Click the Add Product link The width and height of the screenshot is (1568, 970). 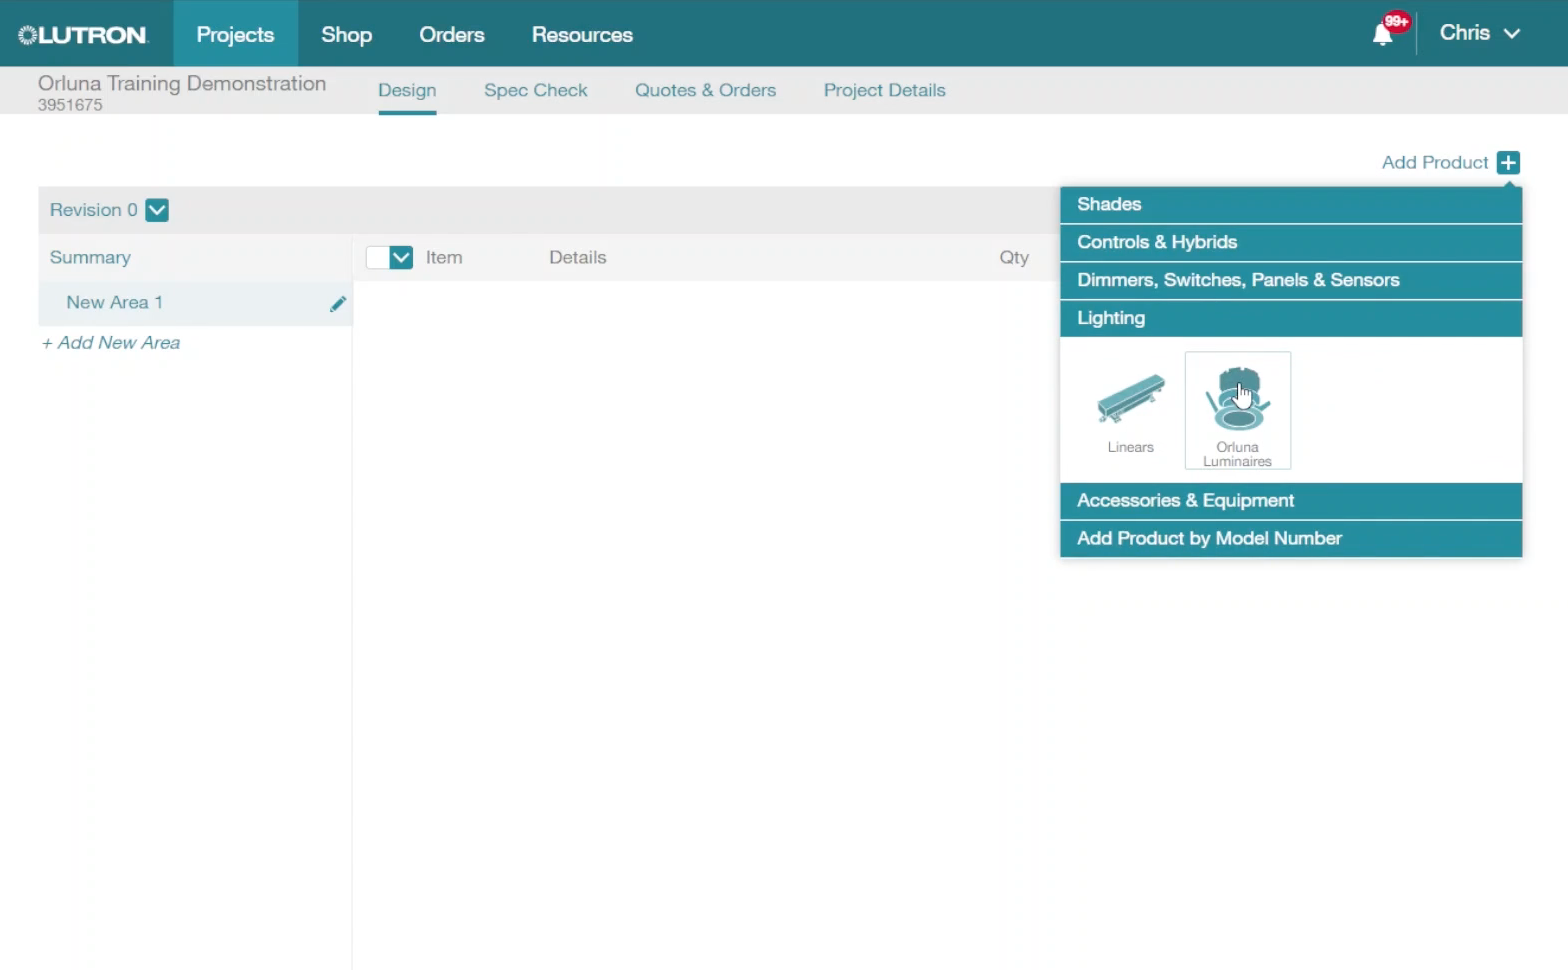(1435, 162)
